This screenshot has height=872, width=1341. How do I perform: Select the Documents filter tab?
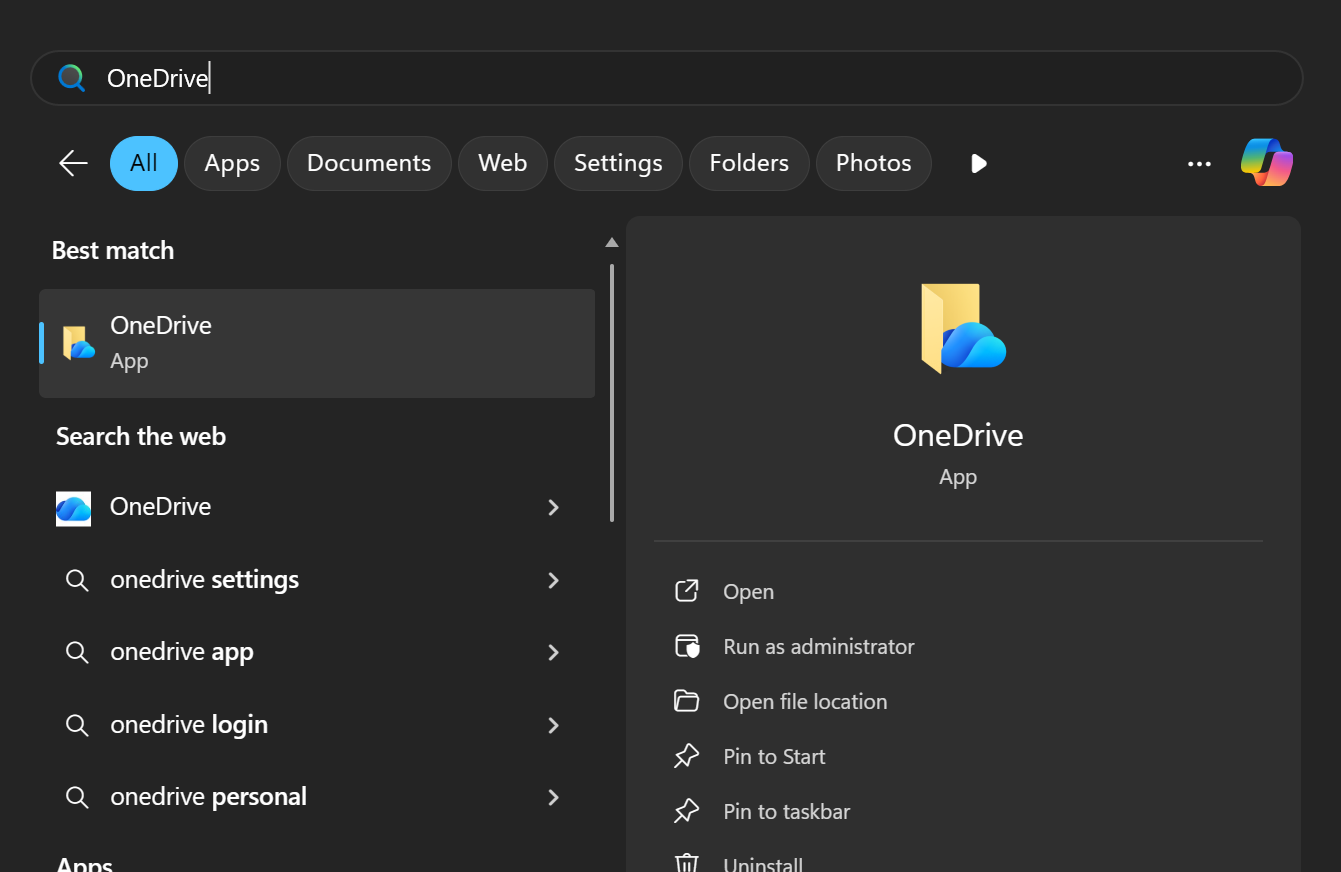click(x=369, y=163)
